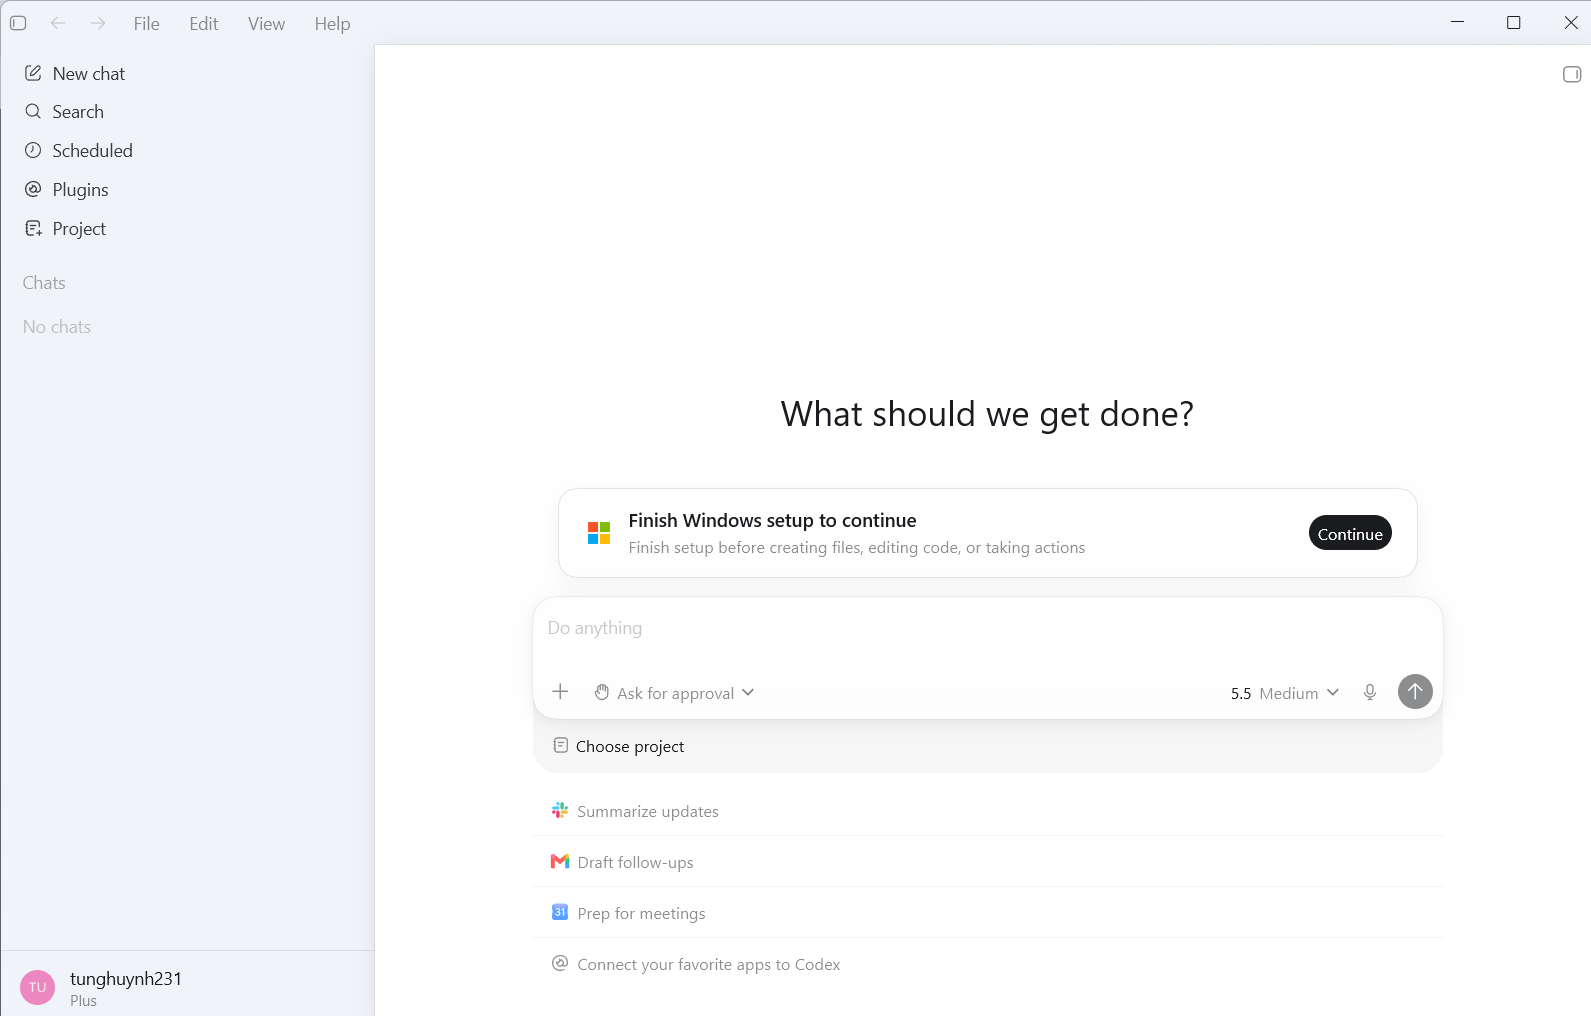This screenshot has width=1591, height=1016.
Task: Open the View menu
Action: [x=266, y=23]
